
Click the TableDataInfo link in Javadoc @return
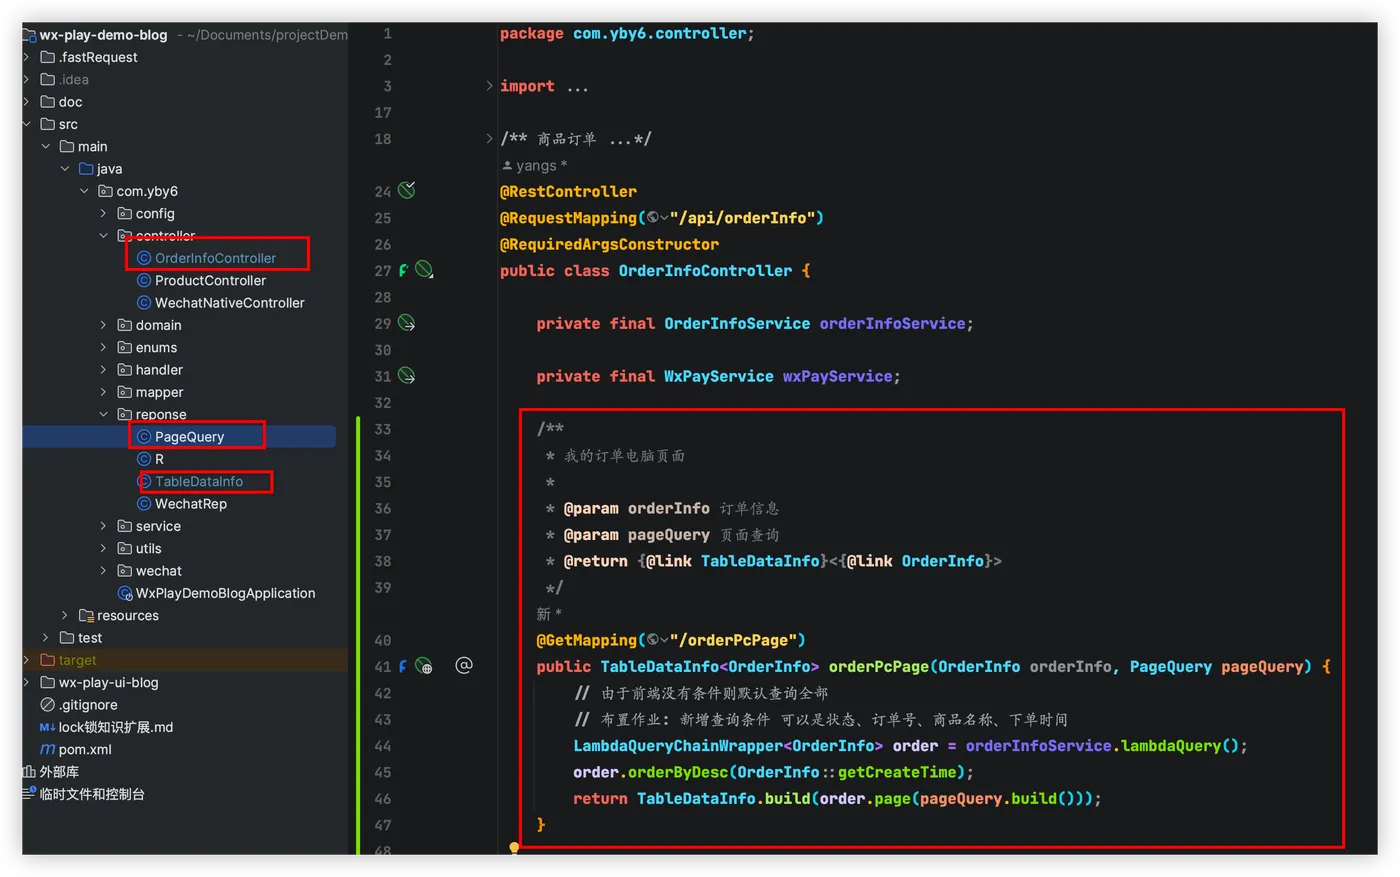760,561
